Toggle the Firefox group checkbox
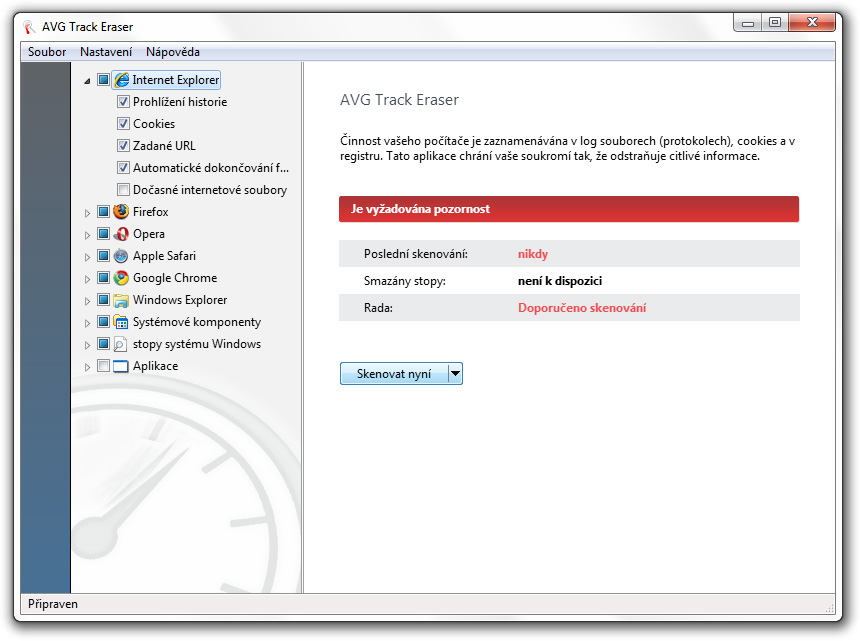The image size is (860, 641). 103,212
